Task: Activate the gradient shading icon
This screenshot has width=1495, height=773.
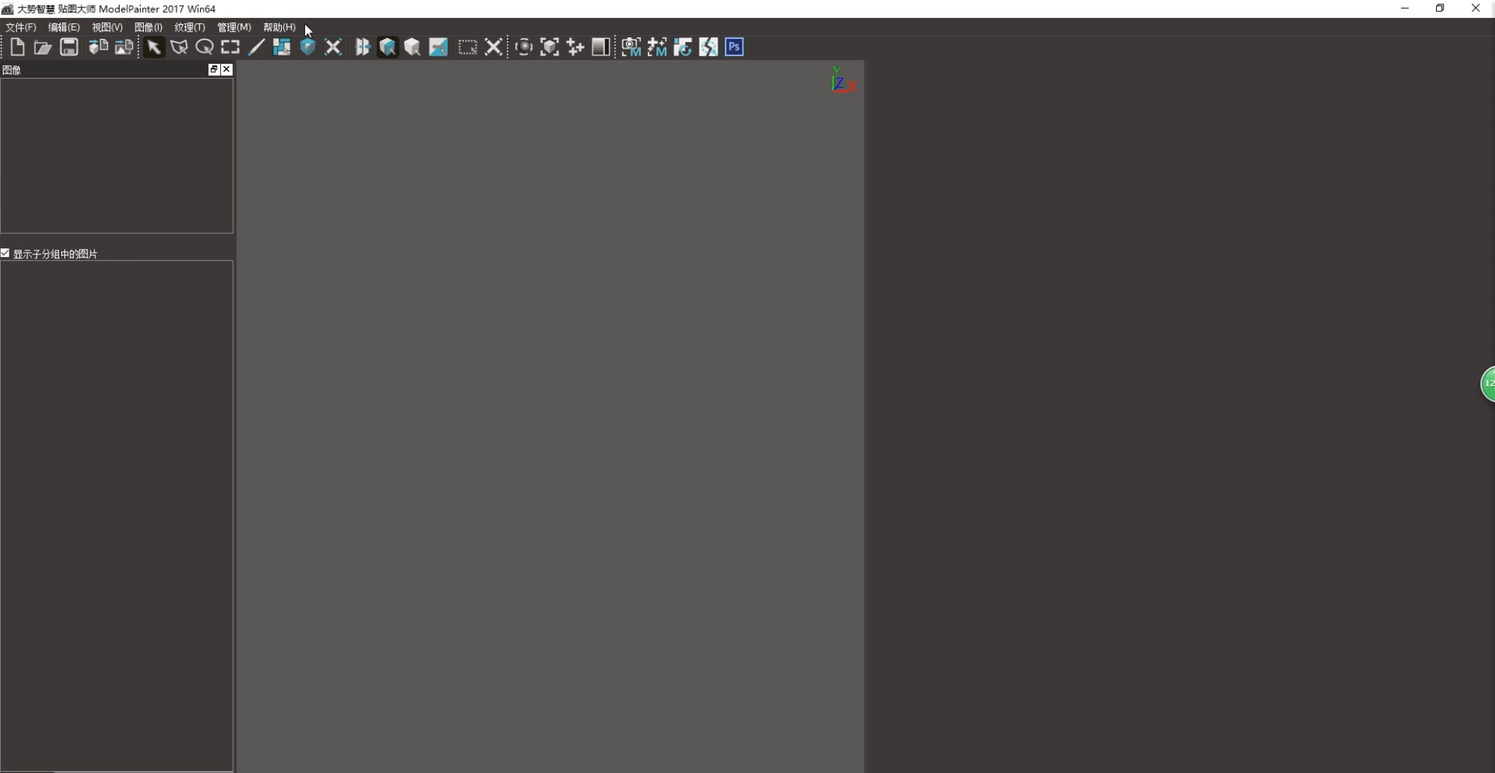Action: pos(600,46)
